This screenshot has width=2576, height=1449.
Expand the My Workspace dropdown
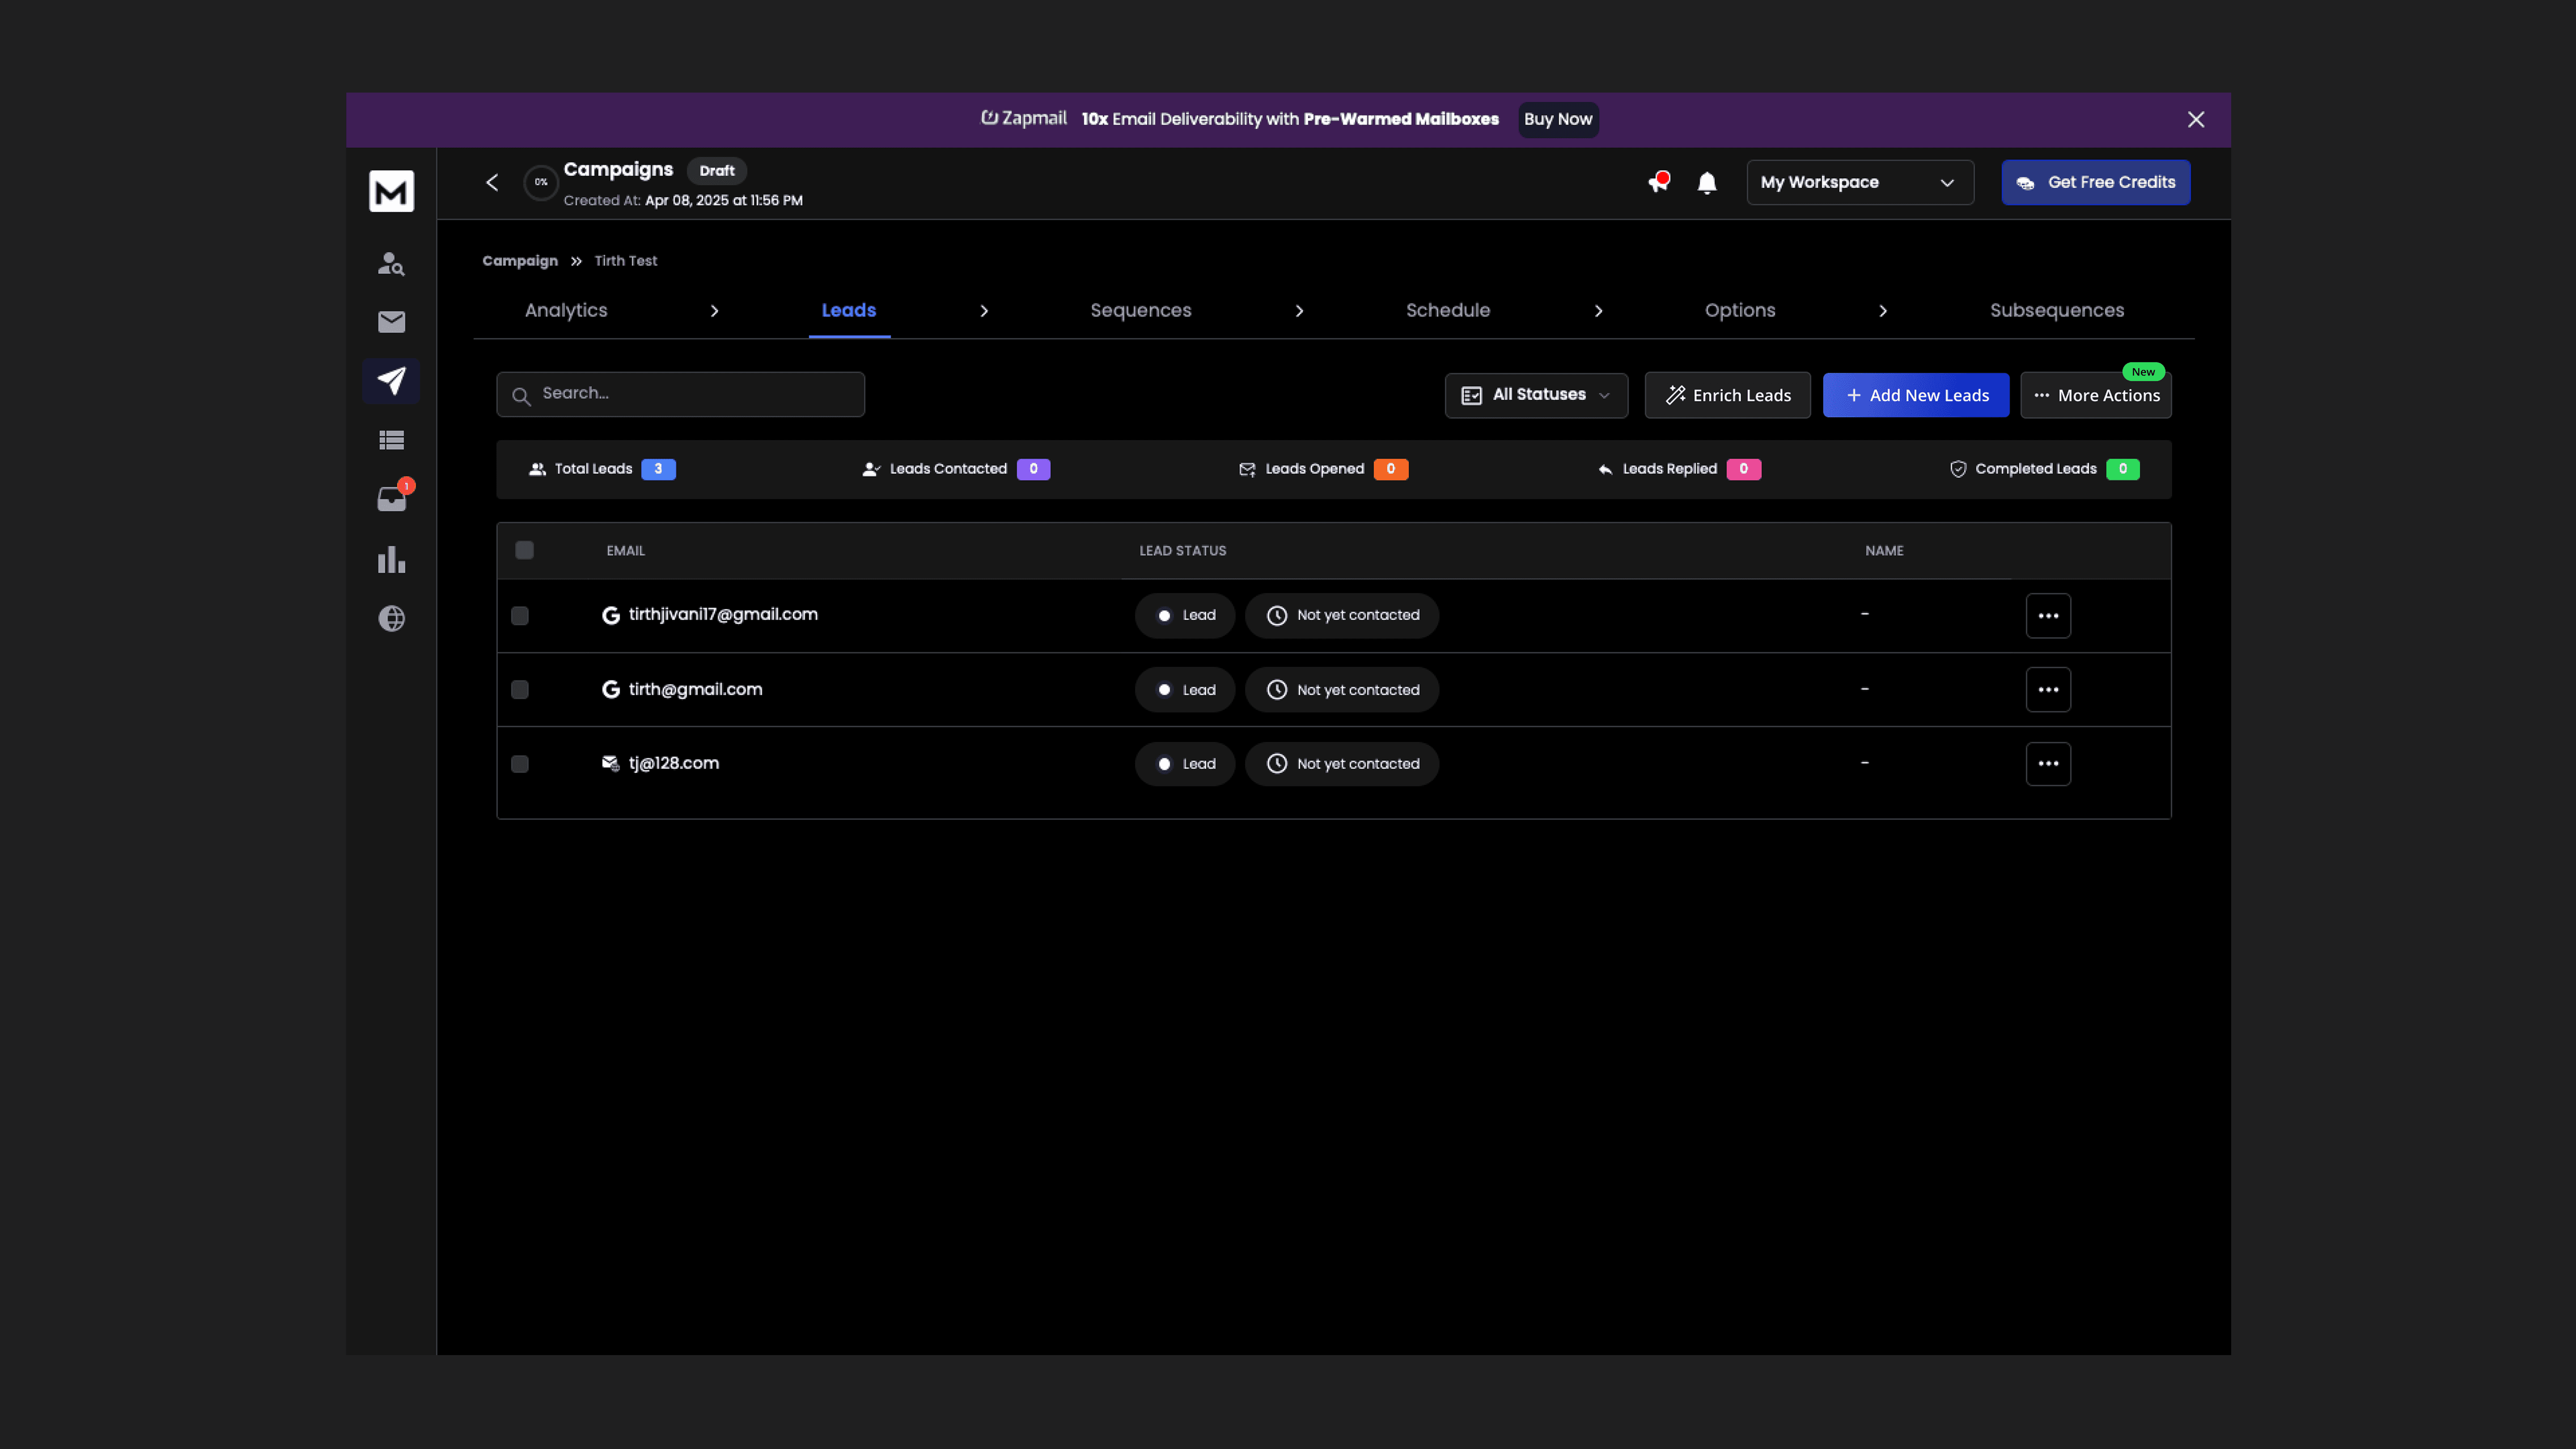point(1859,183)
